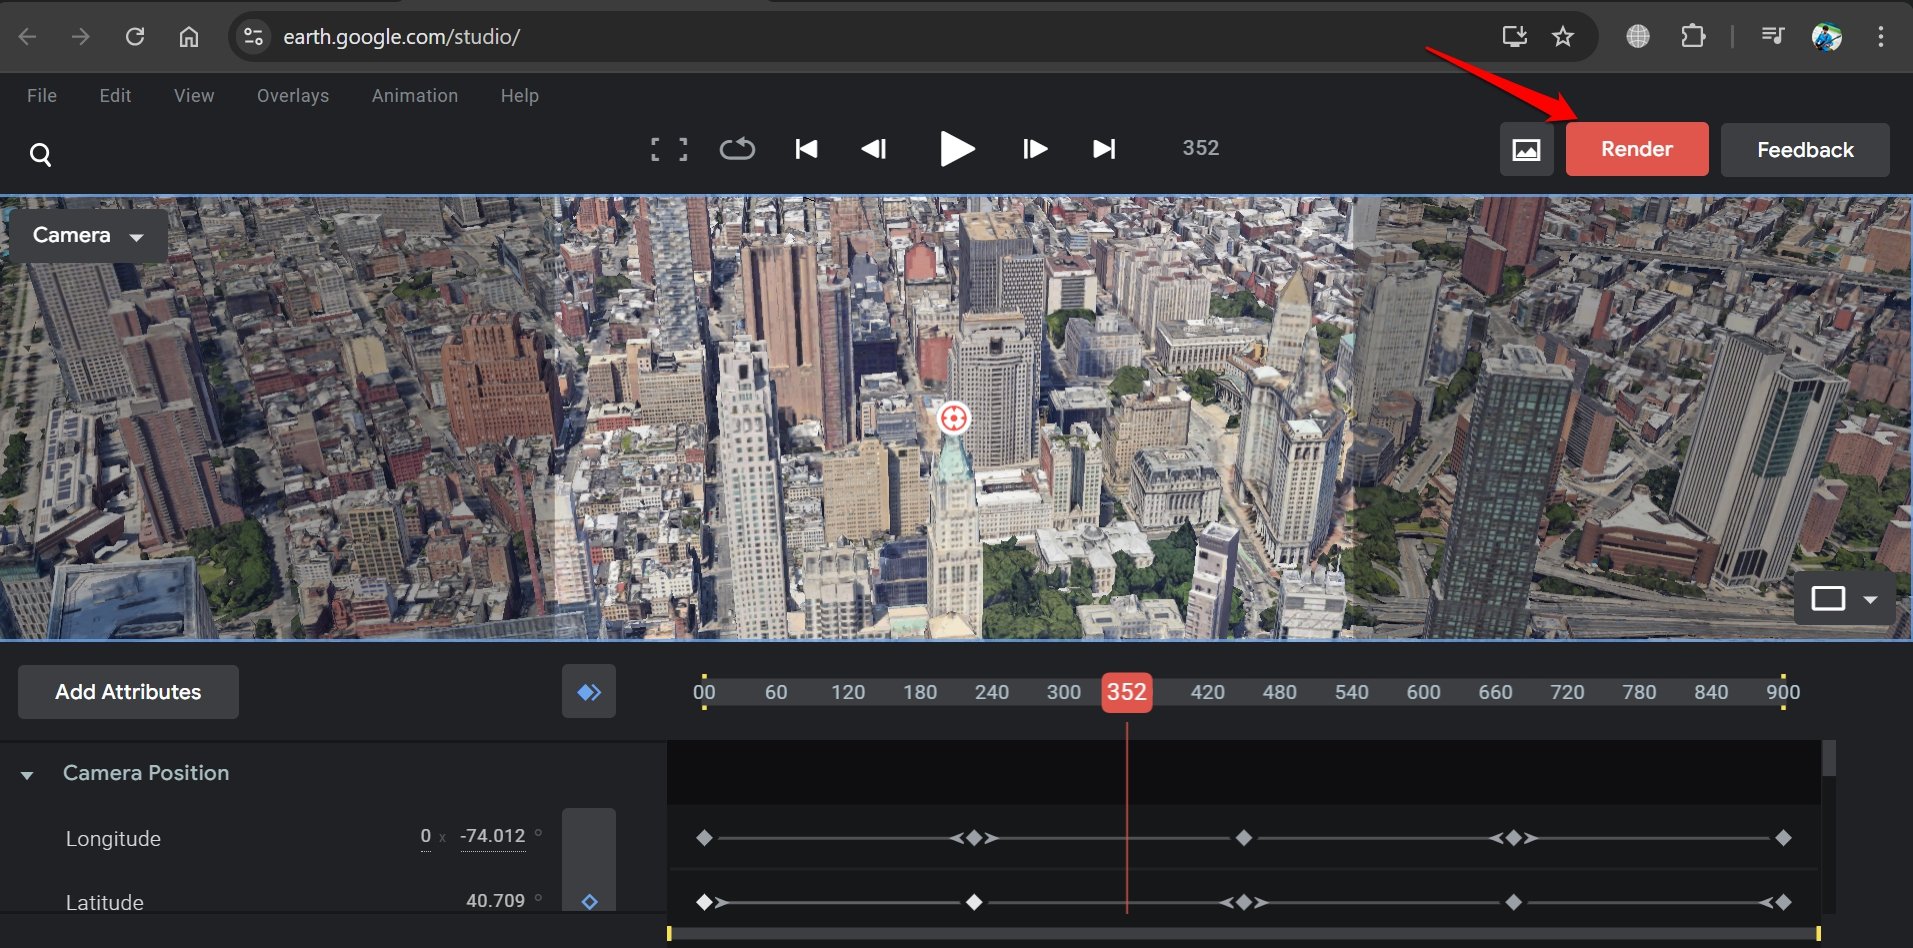
Task: Open the Help menu
Action: (520, 96)
